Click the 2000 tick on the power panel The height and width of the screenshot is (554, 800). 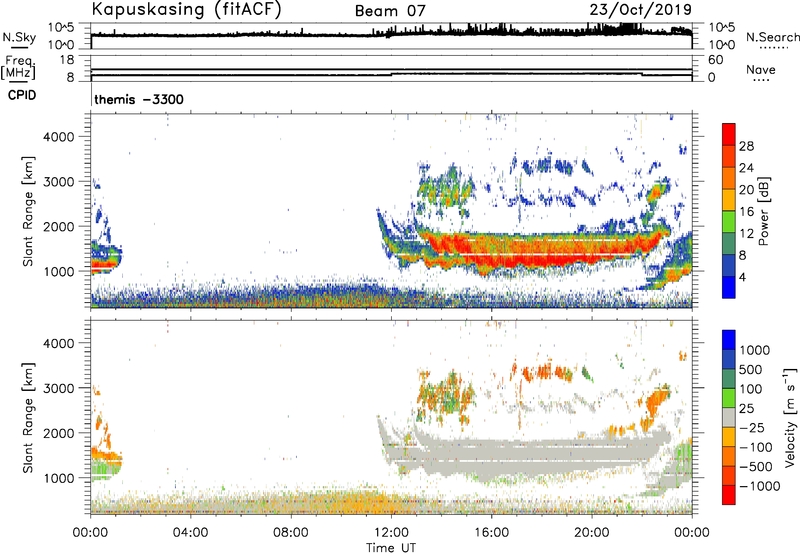pyautogui.click(x=59, y=227)
